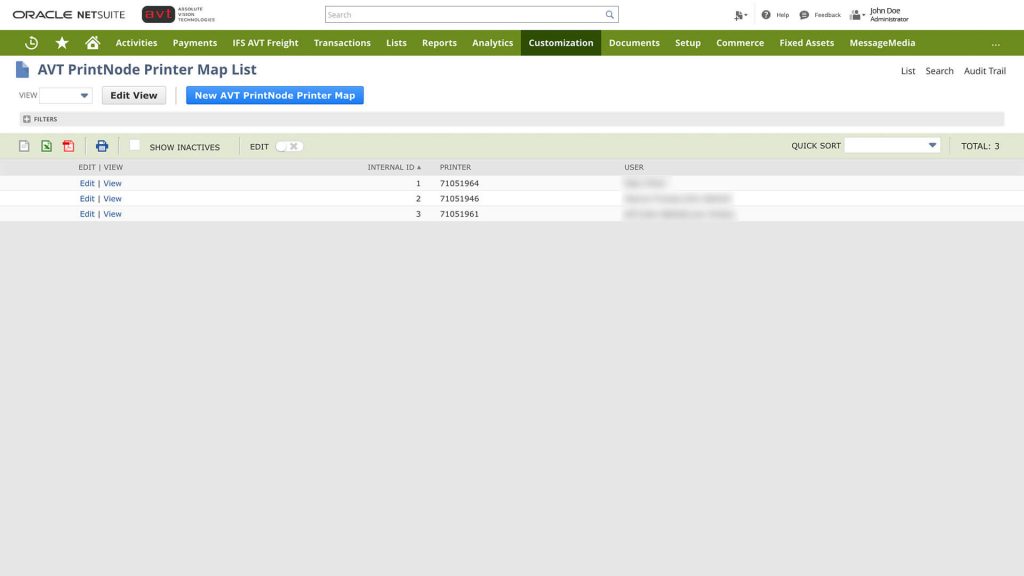The height and width of the screenshot is (576, 1024).
Task: Edit the record for printer 71051964
Action: point(87,184)
